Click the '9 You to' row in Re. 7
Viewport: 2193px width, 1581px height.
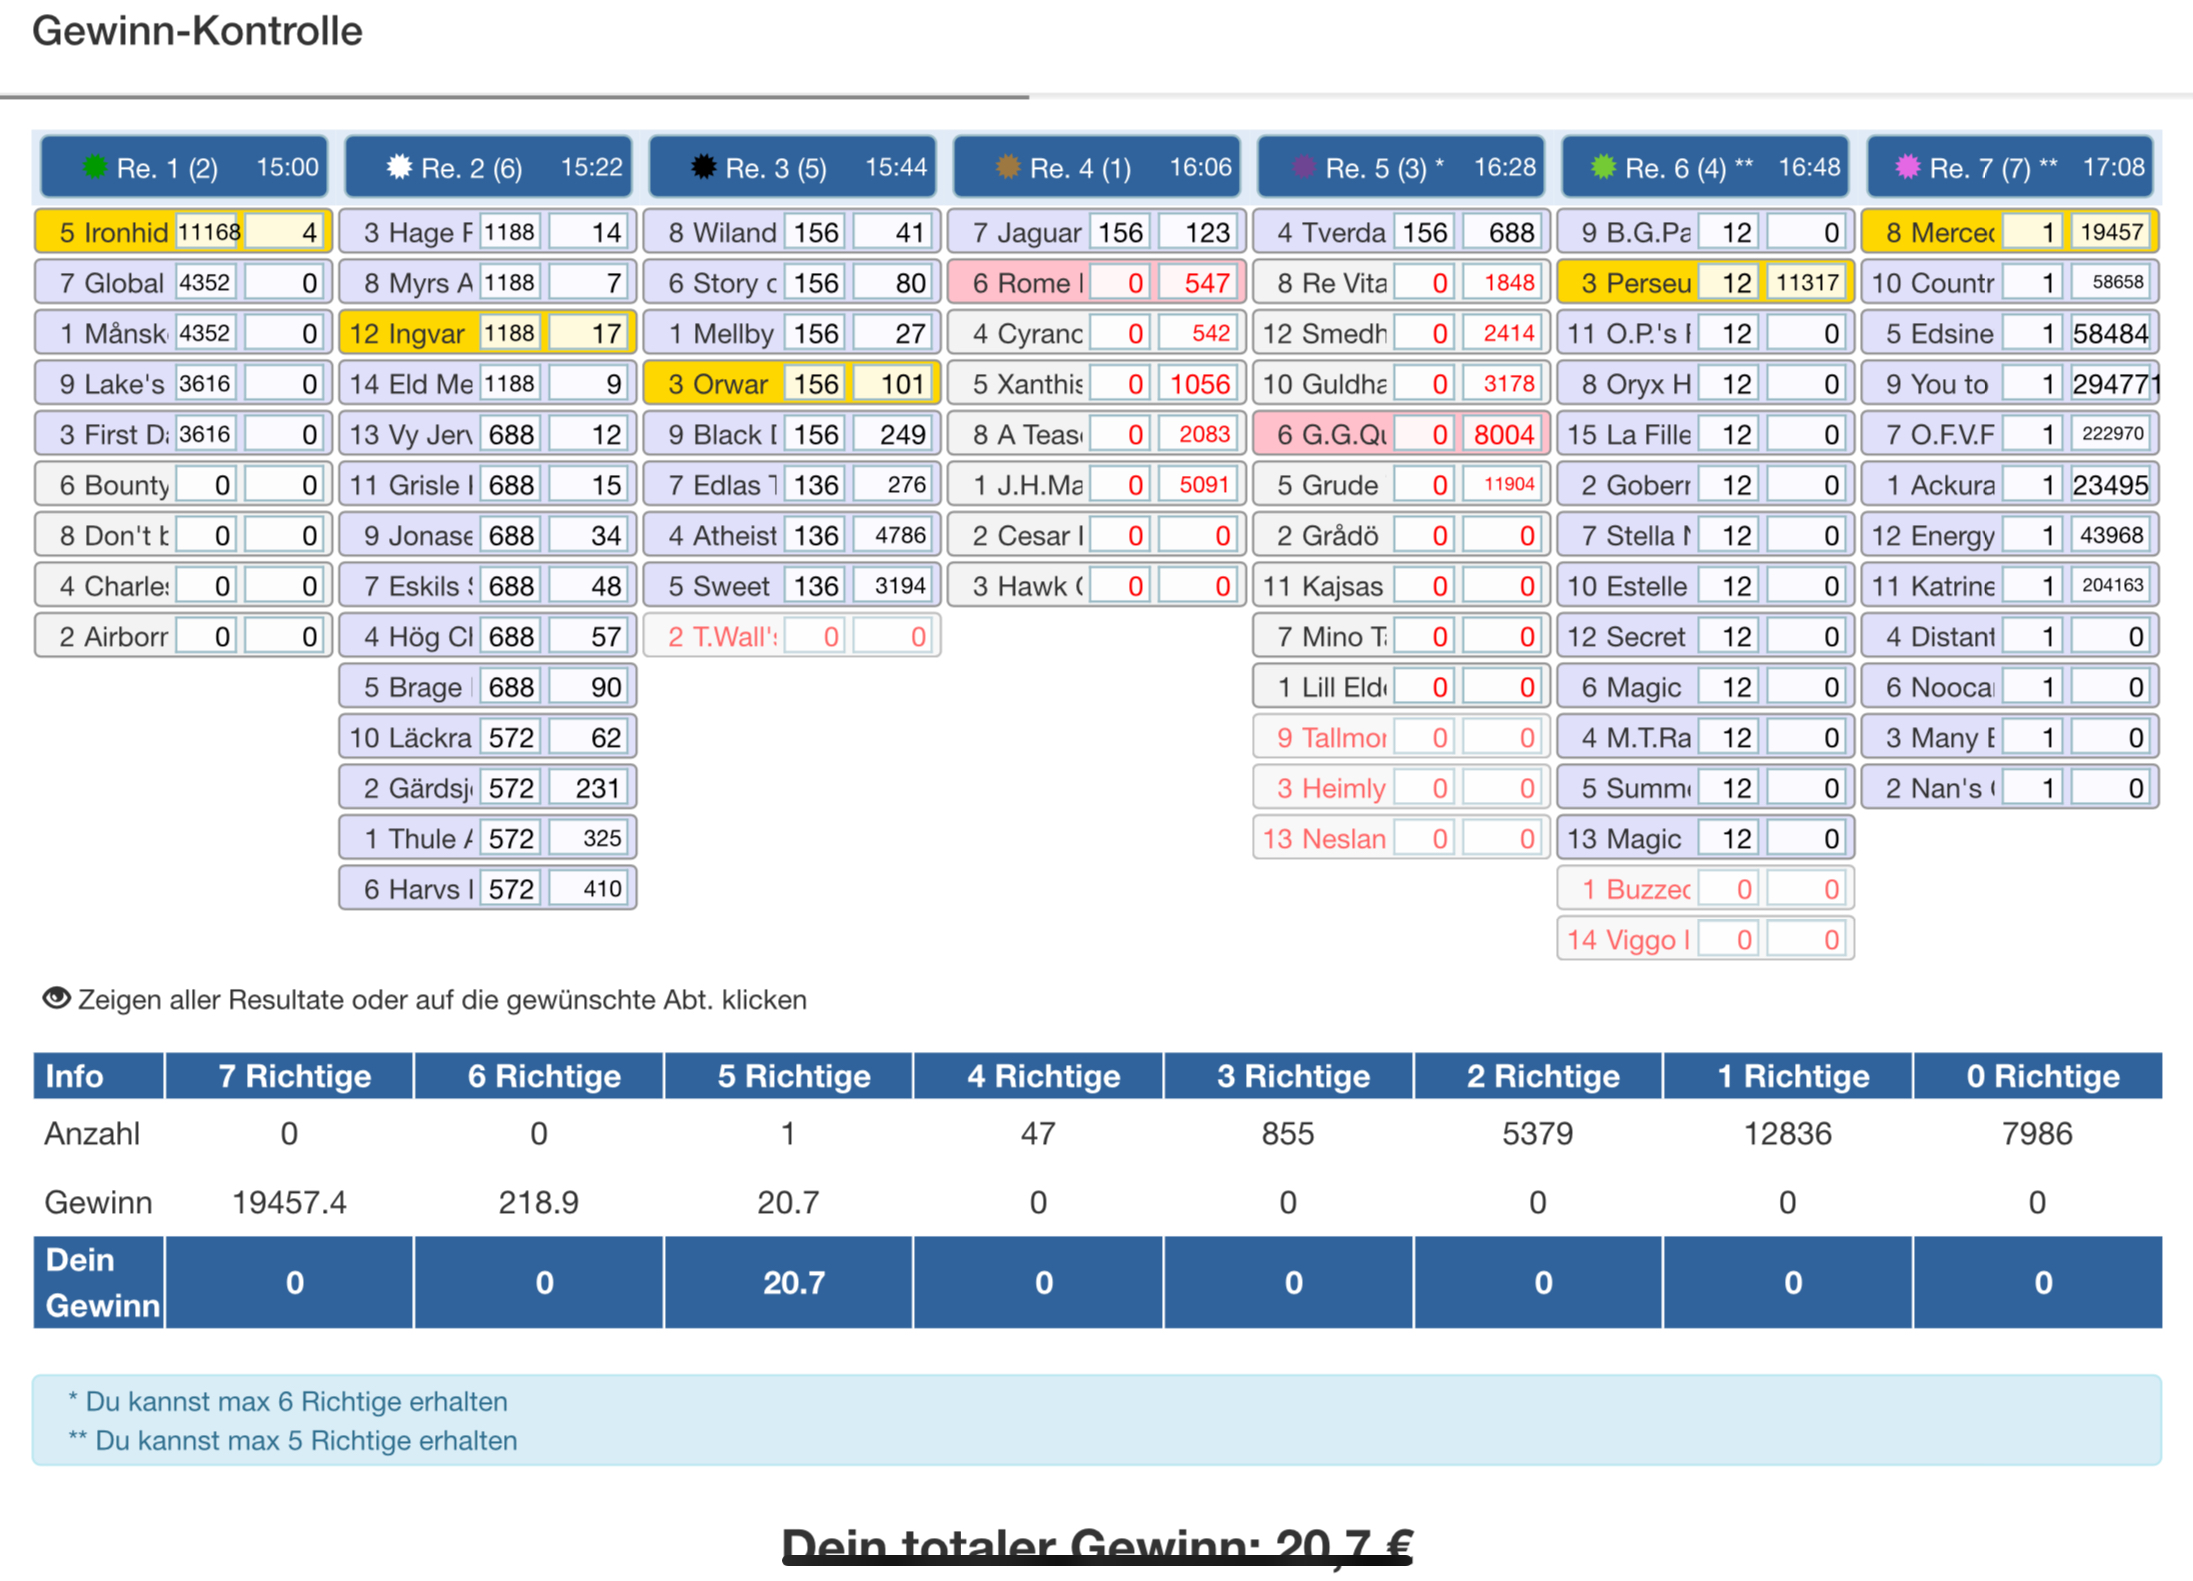pyautogui.click(x=2009, y=384)
